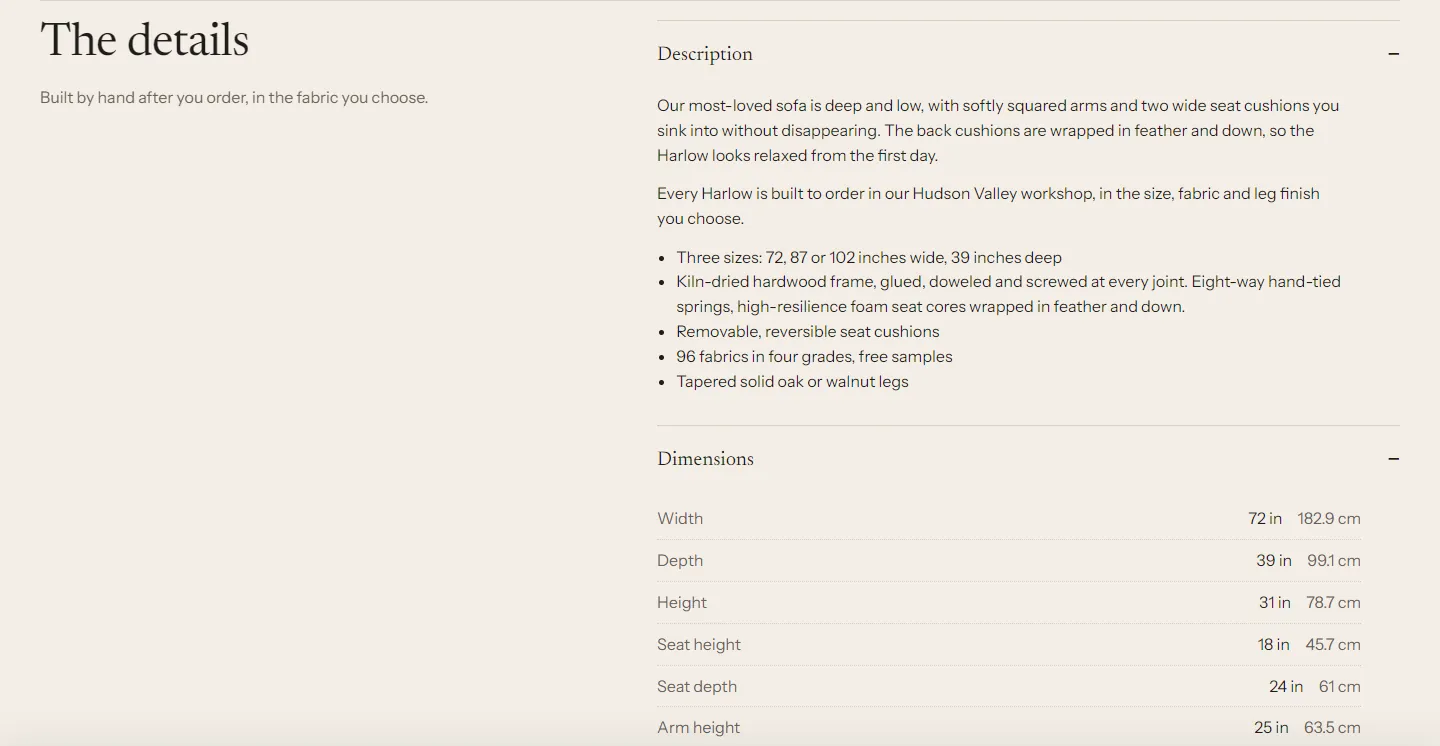Click the Seat height value '18 in'

pos(1274,644)
